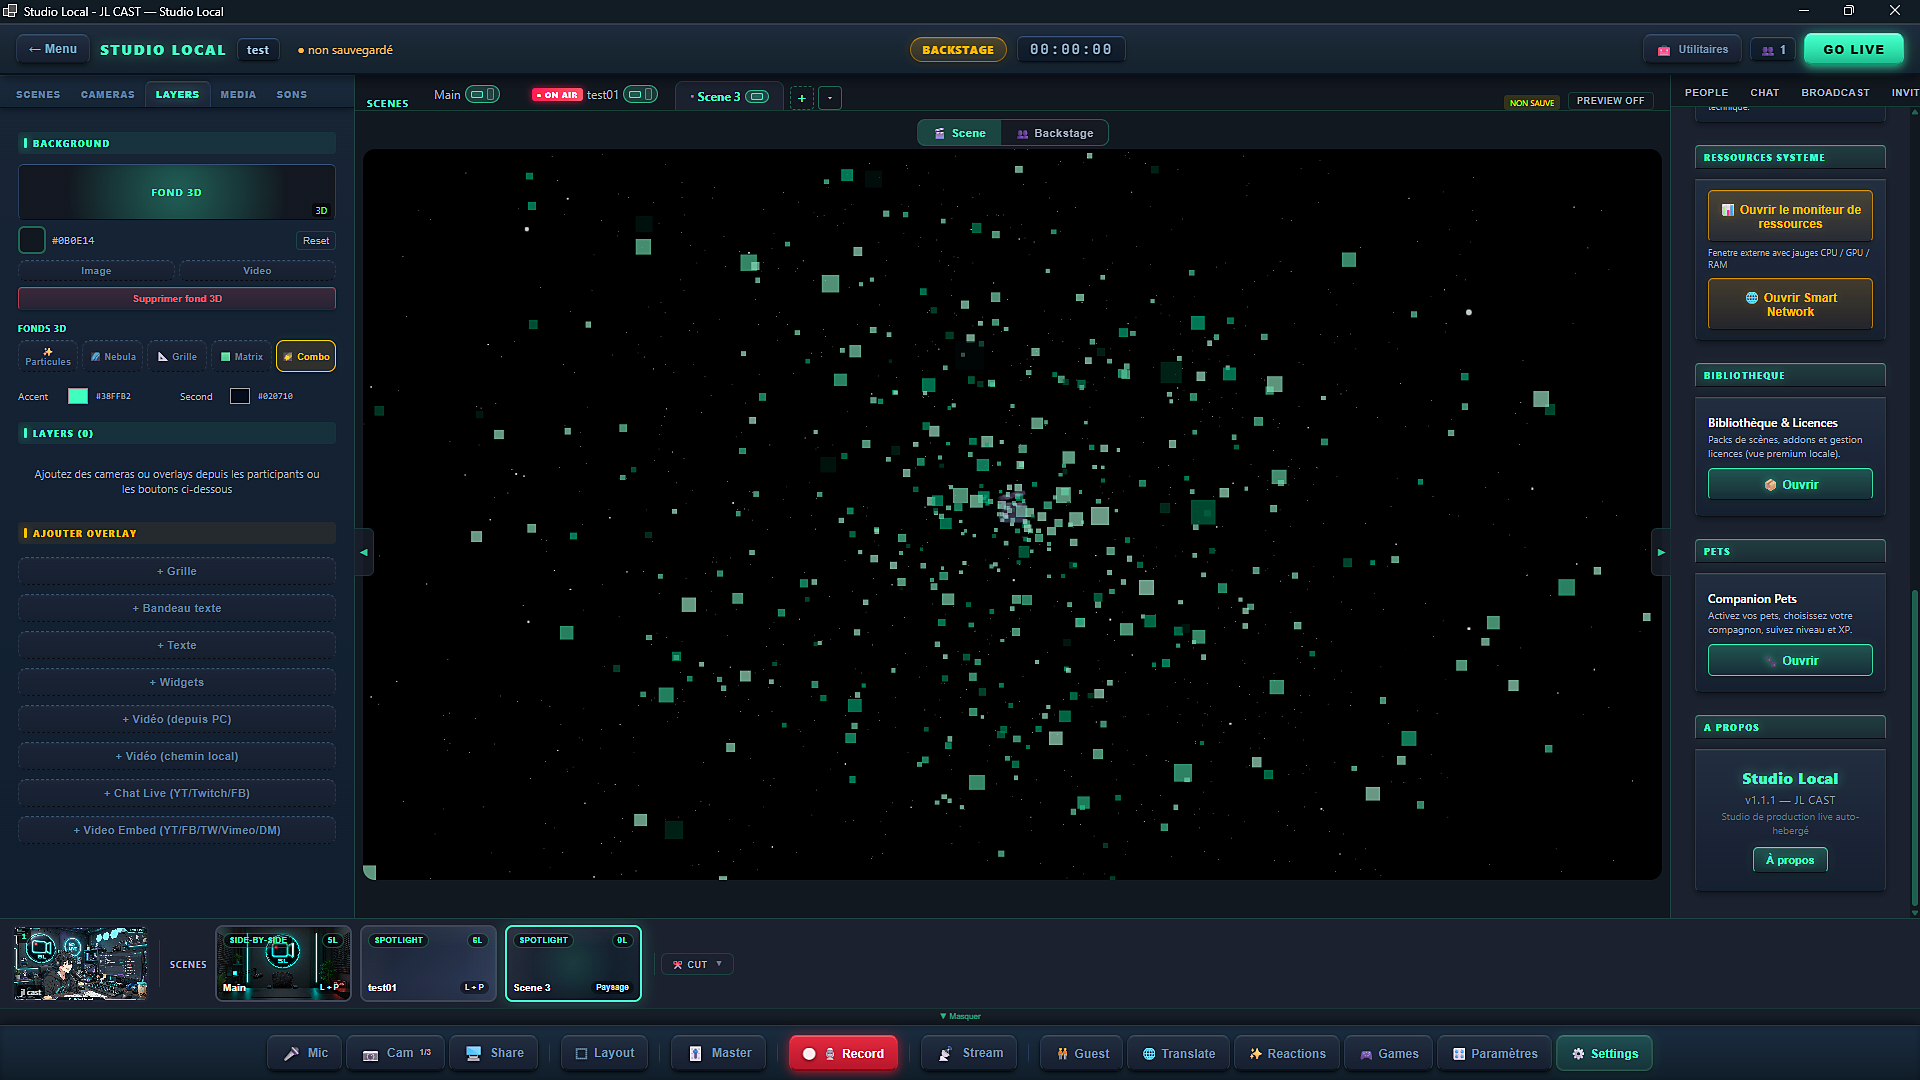Open the resource monitor button
Screen dimensions: 1920x1080
1790,216
